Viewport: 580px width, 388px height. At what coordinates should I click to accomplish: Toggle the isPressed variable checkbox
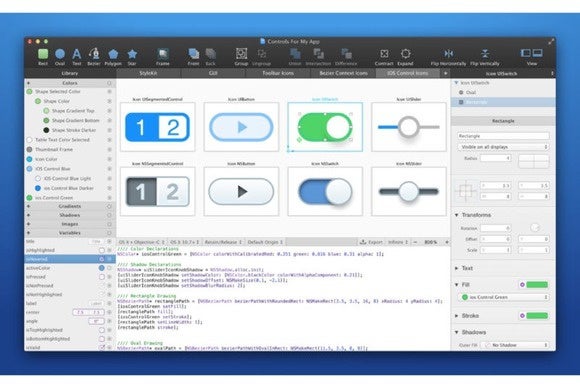101,277
